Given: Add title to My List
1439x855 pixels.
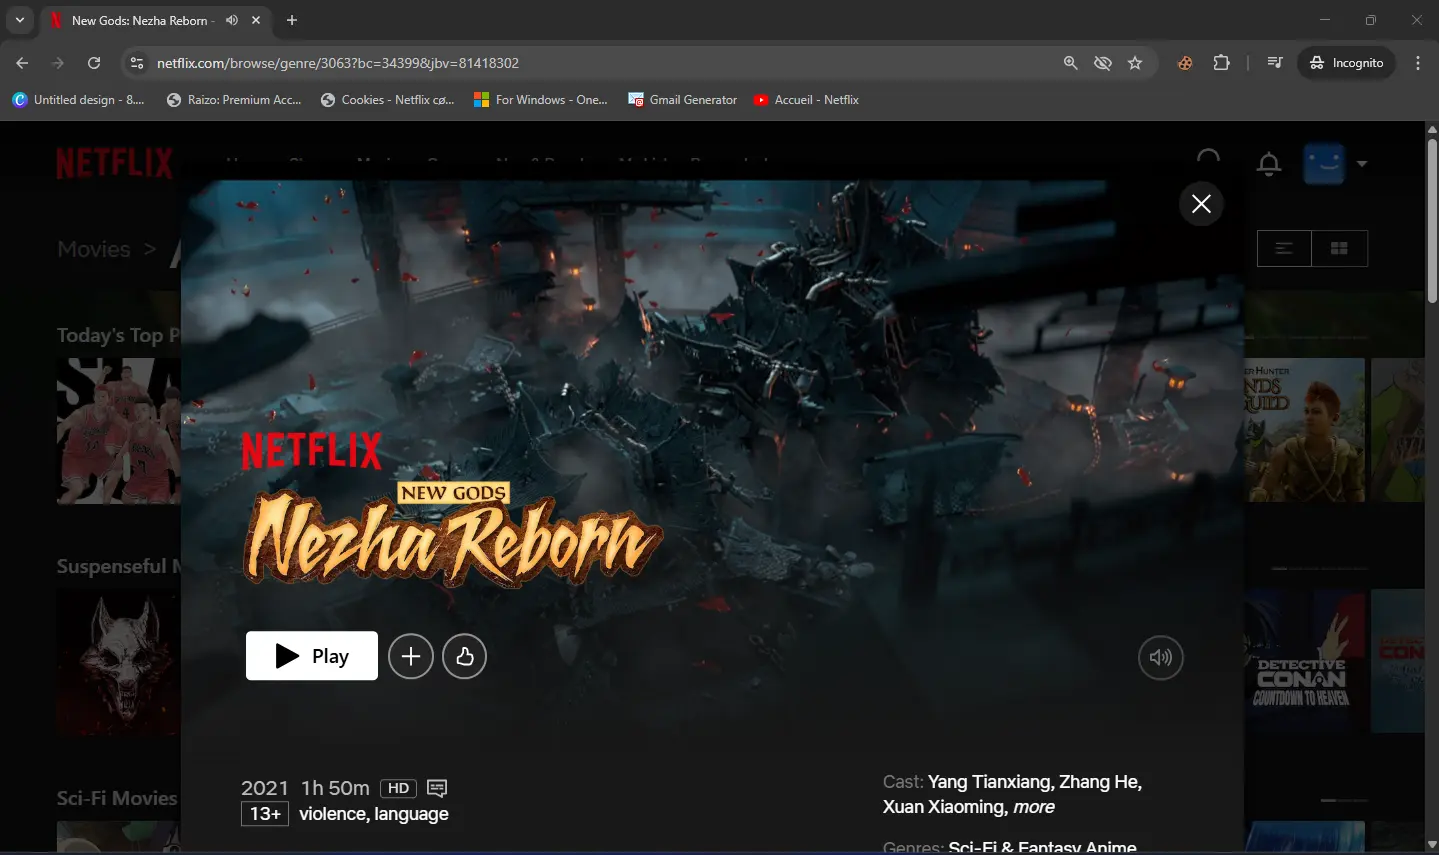Looking at the screenshot, I should [411, 657].
